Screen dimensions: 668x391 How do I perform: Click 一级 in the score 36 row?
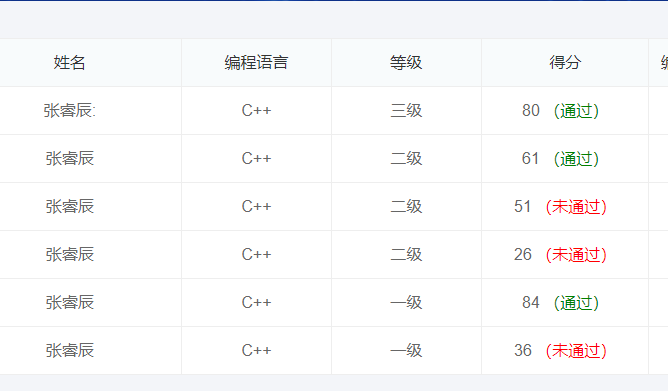coord(406,351)
